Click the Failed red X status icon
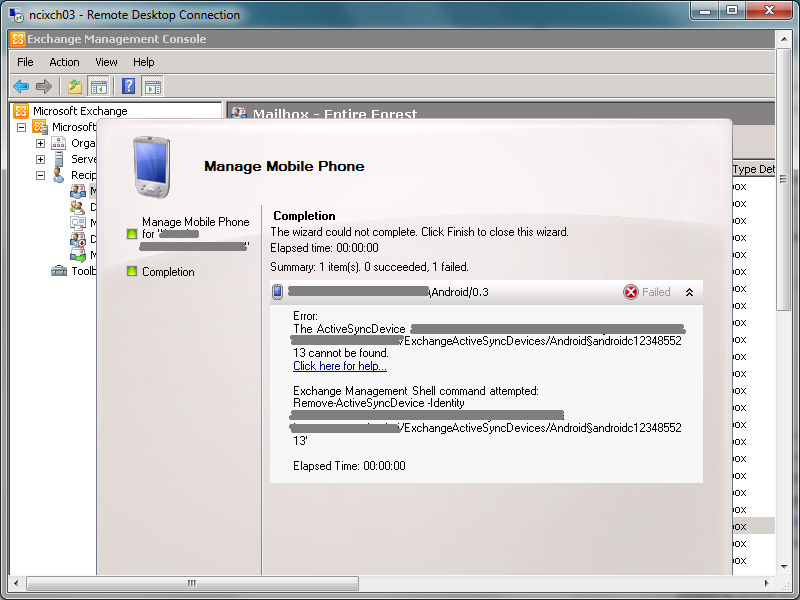Screen dimensions: 800x600 (x=631, y=292)
